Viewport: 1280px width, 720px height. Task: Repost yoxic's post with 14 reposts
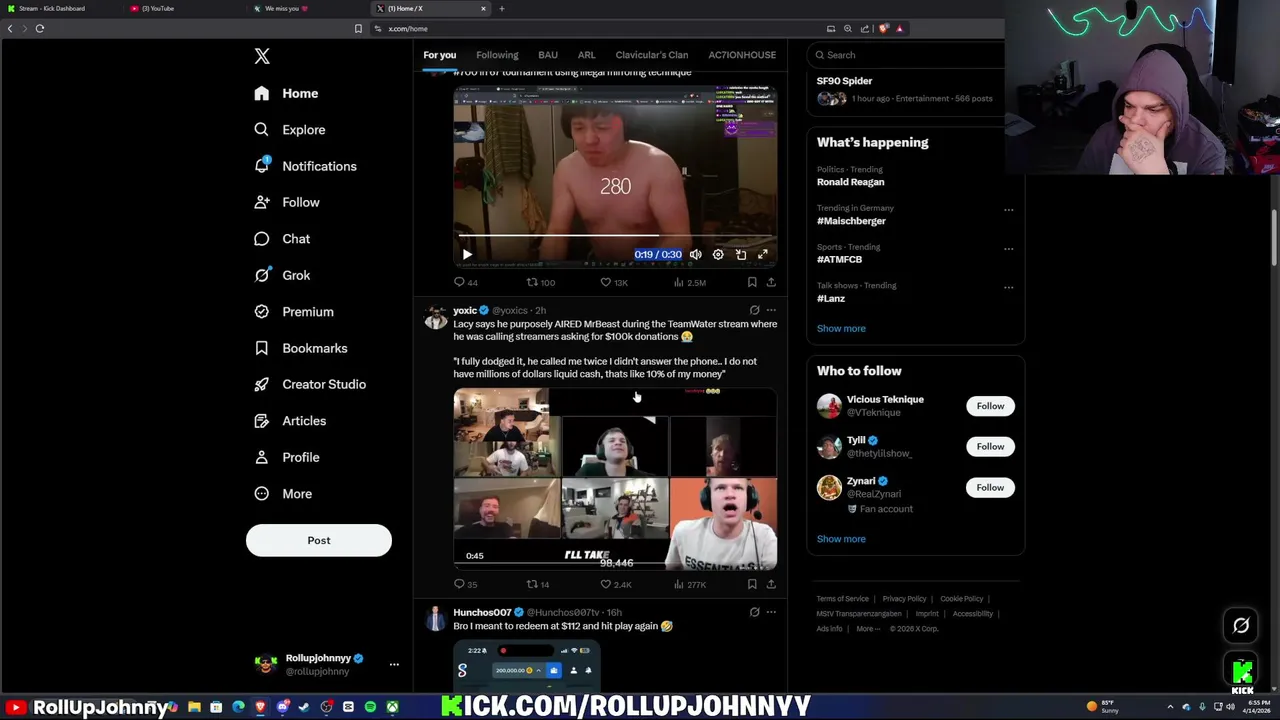coord(538,584)
